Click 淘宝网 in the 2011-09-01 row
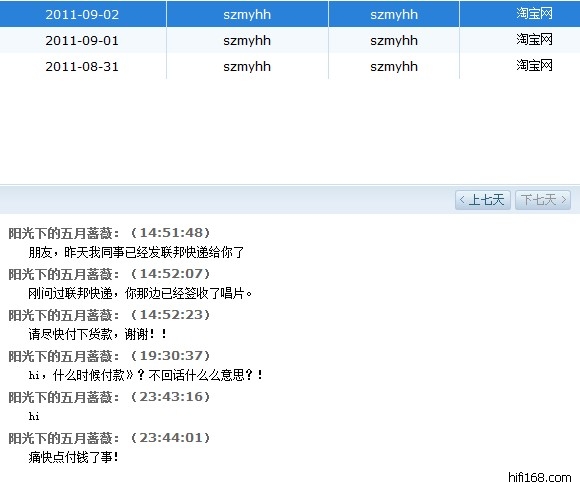 click(x=535, y=40)
